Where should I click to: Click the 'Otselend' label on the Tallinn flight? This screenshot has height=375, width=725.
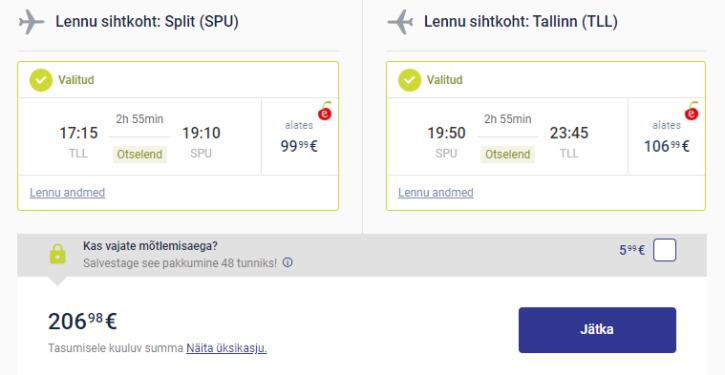[x=507, y=154]
